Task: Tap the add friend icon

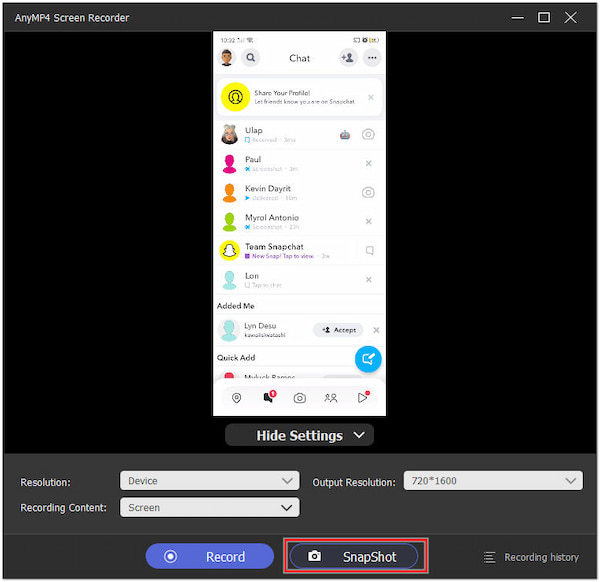Action: 348,58
